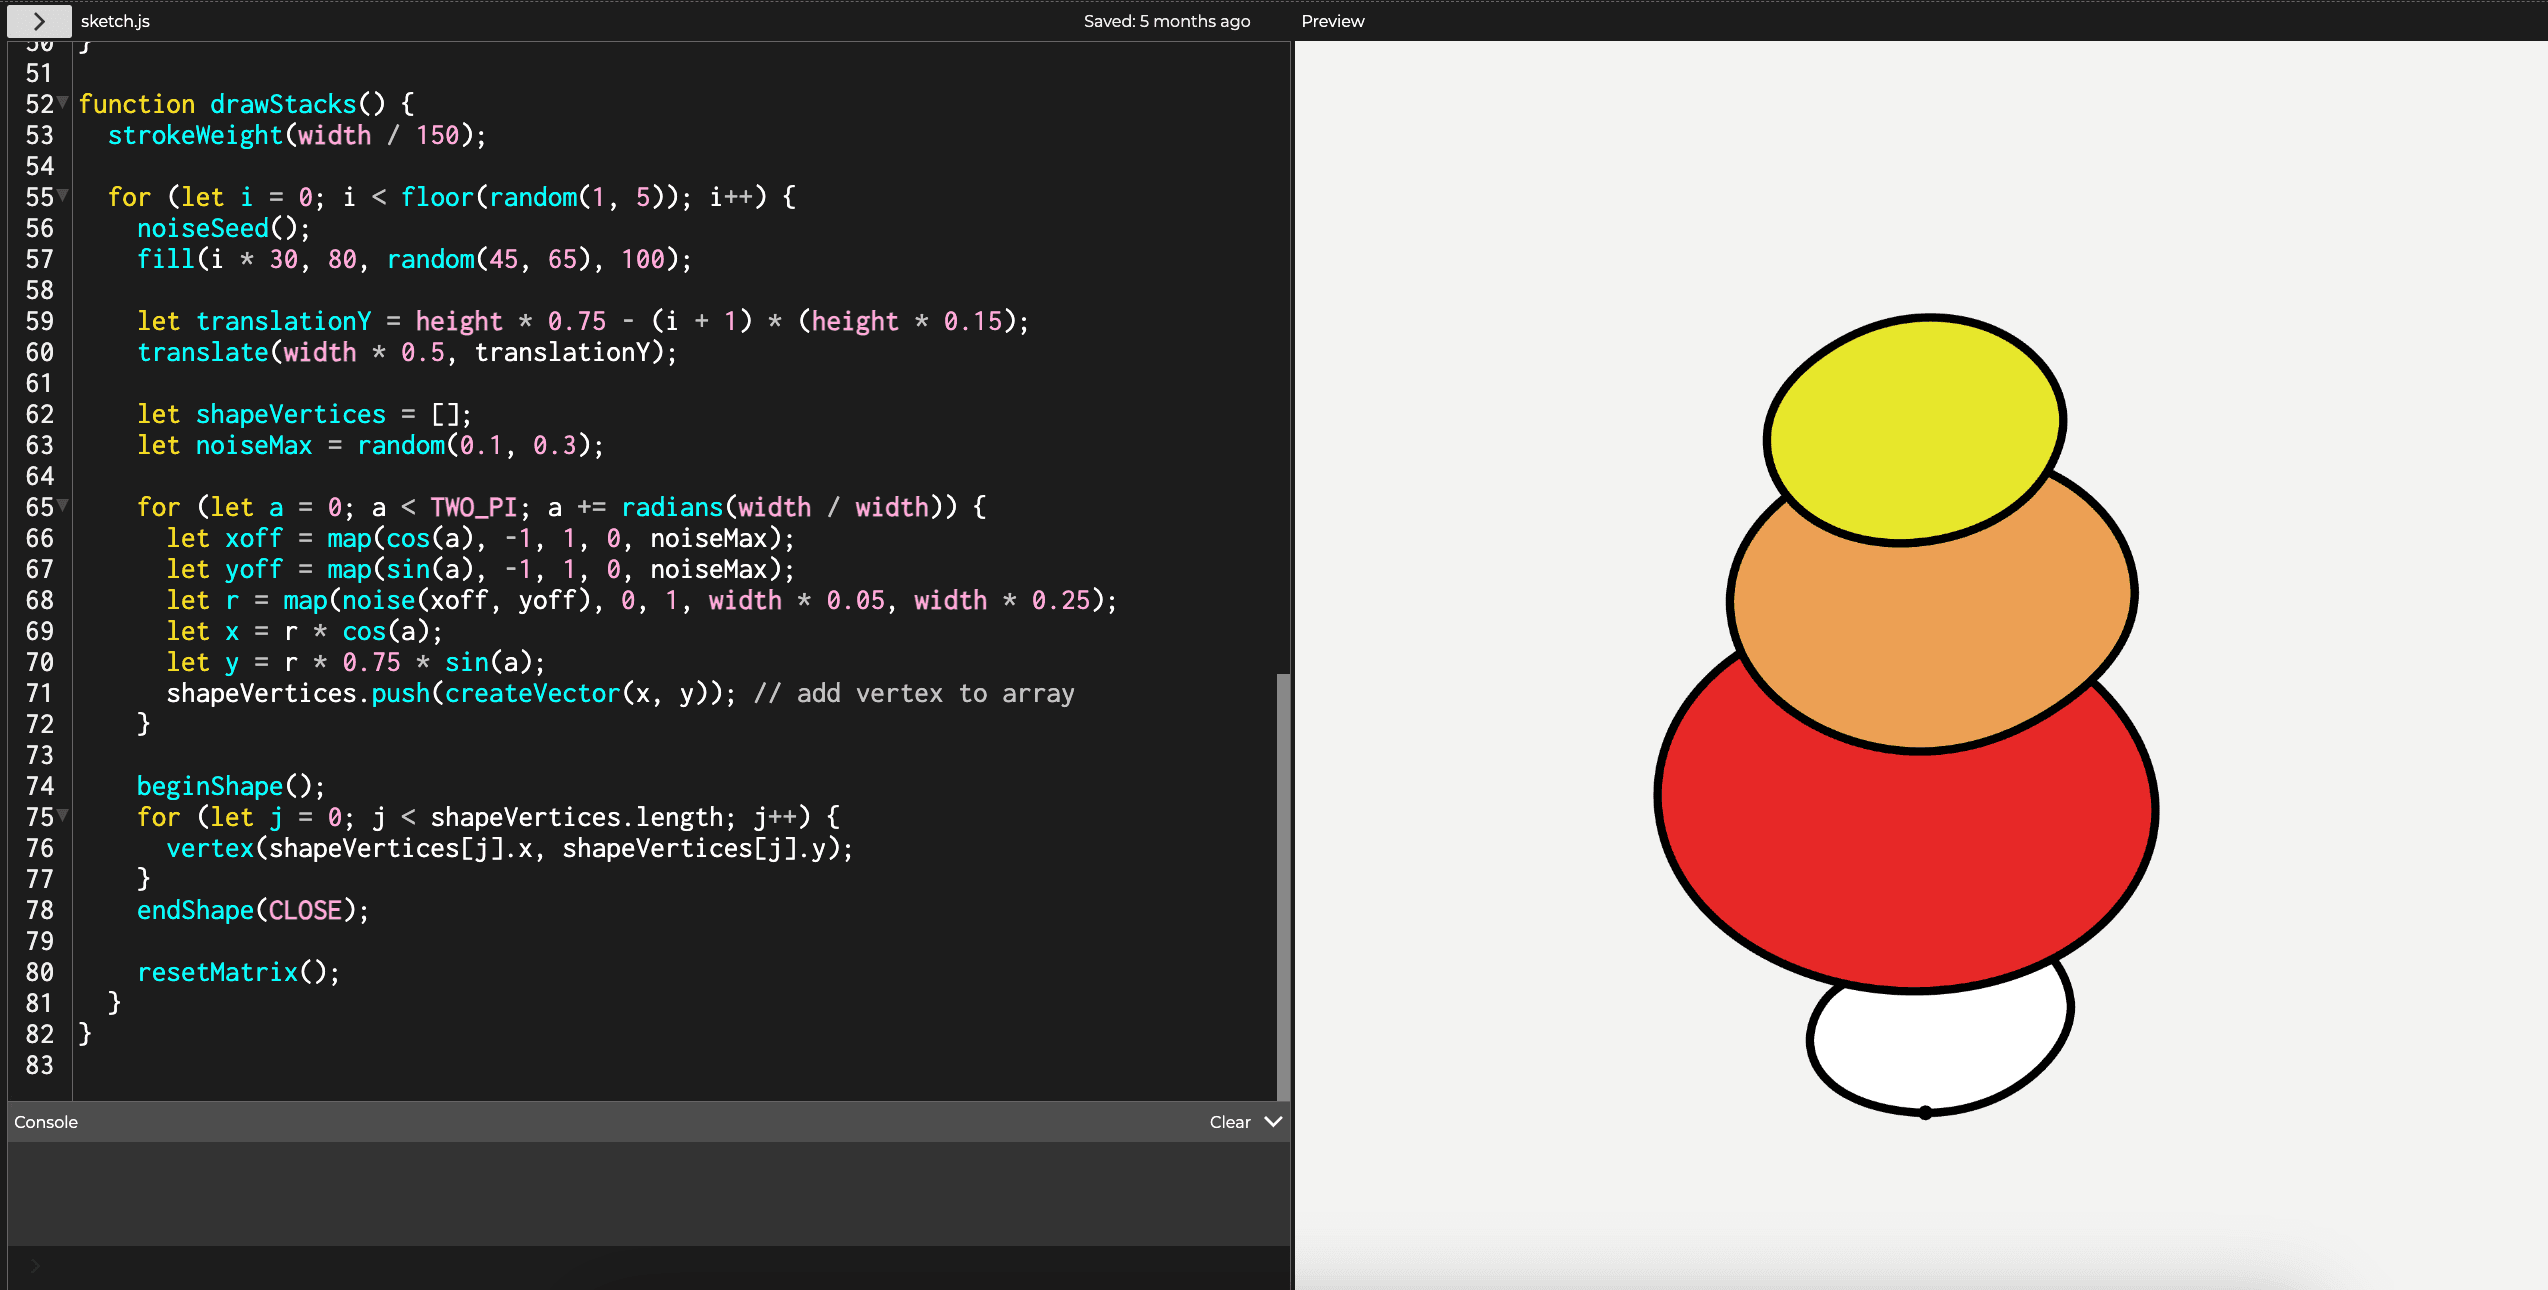Screen dimensions: 2548x1290
Task: Click the console input prompt arrow
Action: pos(36,1266)
